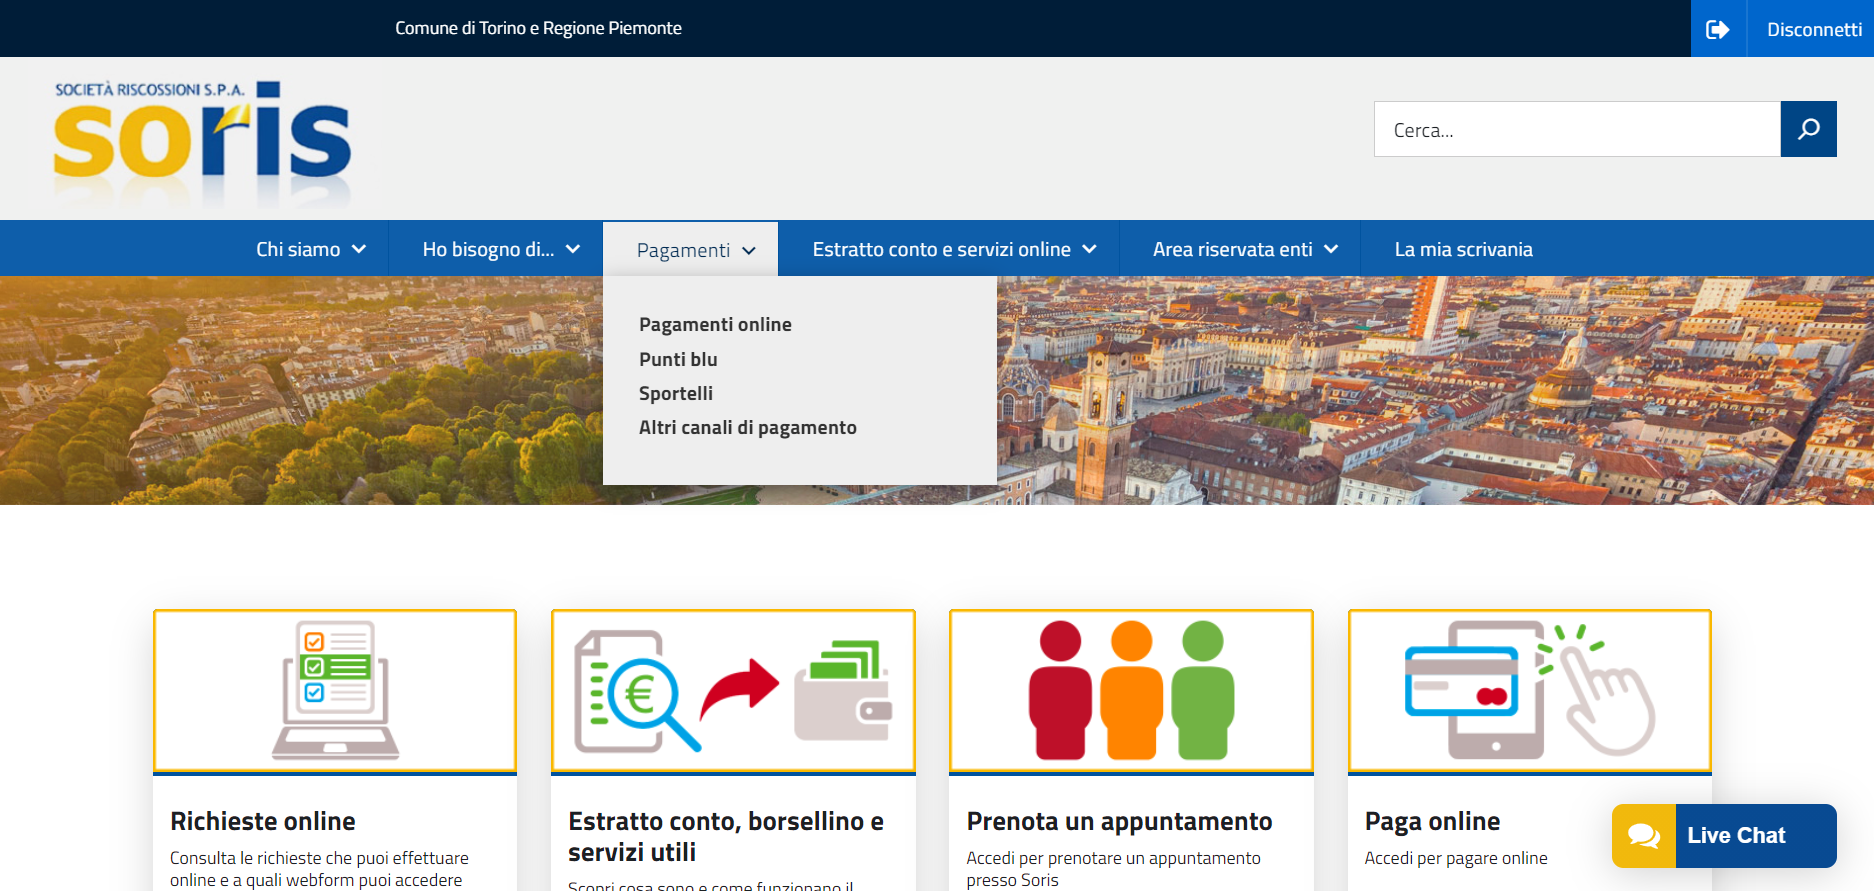Image resolution: width=1874 pixels, height=891 pixels.
Task: Expand the Ho bisogno di... menu
Action: (x=501, y=249)
